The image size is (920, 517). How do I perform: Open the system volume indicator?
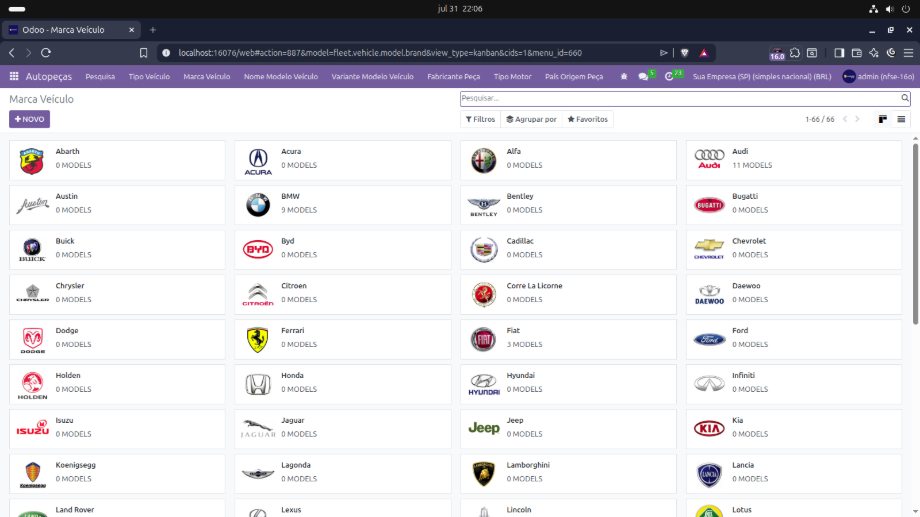[889, 9]
